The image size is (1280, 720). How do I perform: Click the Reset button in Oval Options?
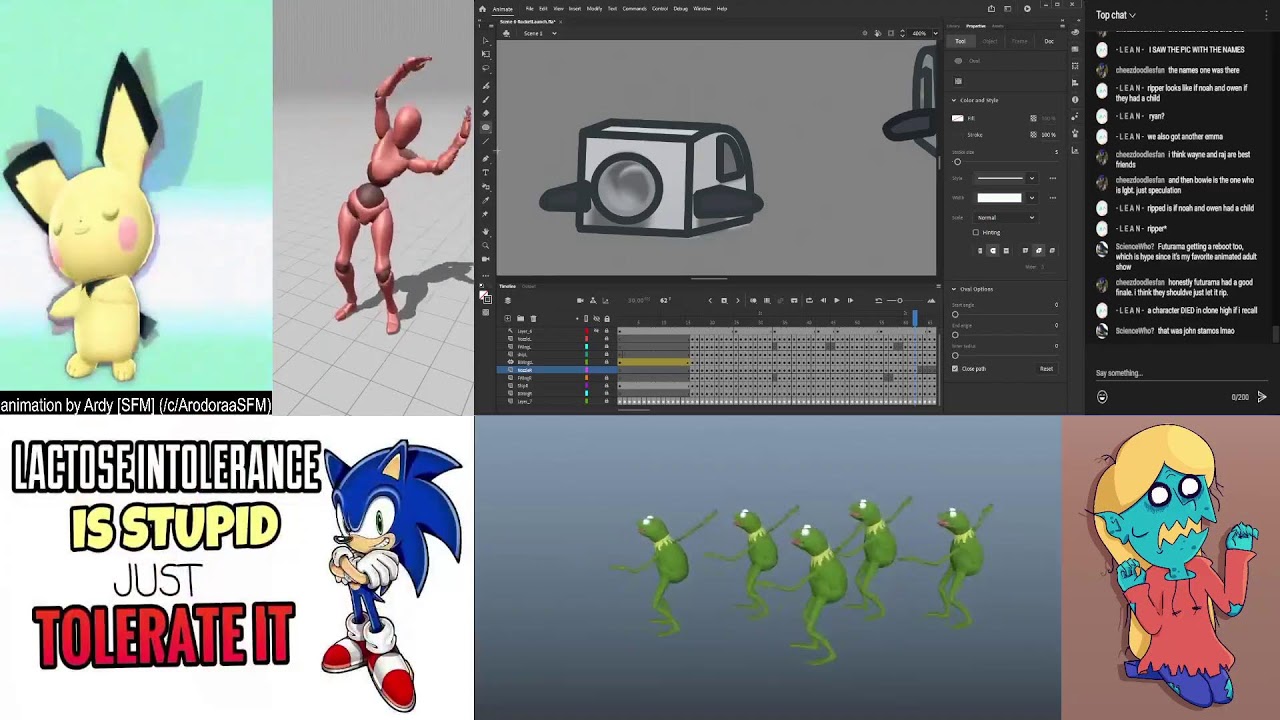pyautogui.click(x=1046, y=368)
